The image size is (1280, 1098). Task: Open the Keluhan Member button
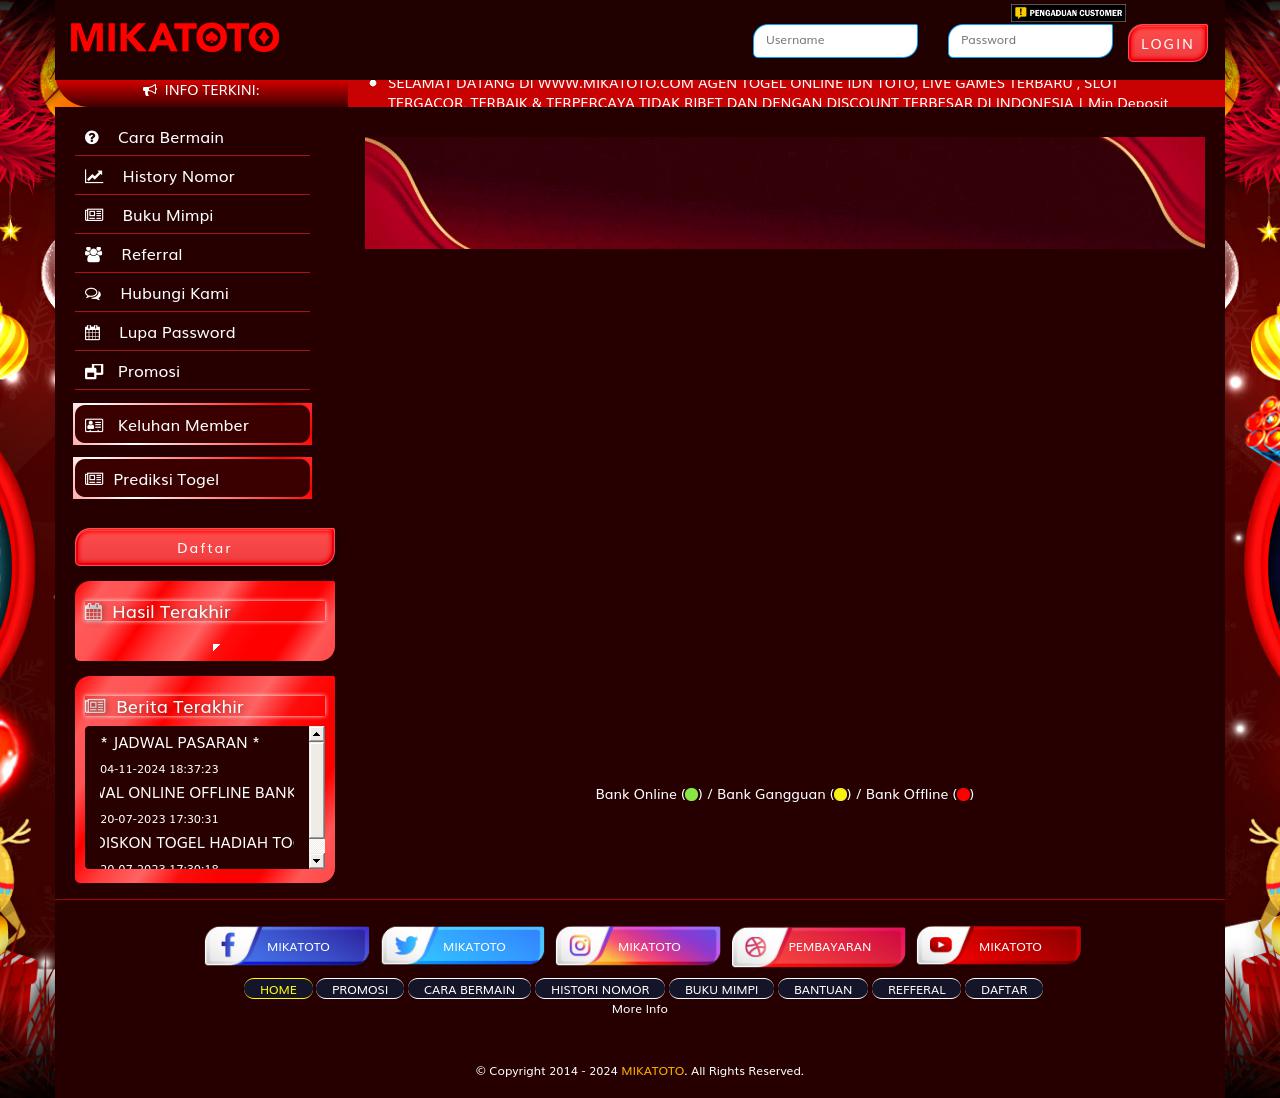point(192,425)
